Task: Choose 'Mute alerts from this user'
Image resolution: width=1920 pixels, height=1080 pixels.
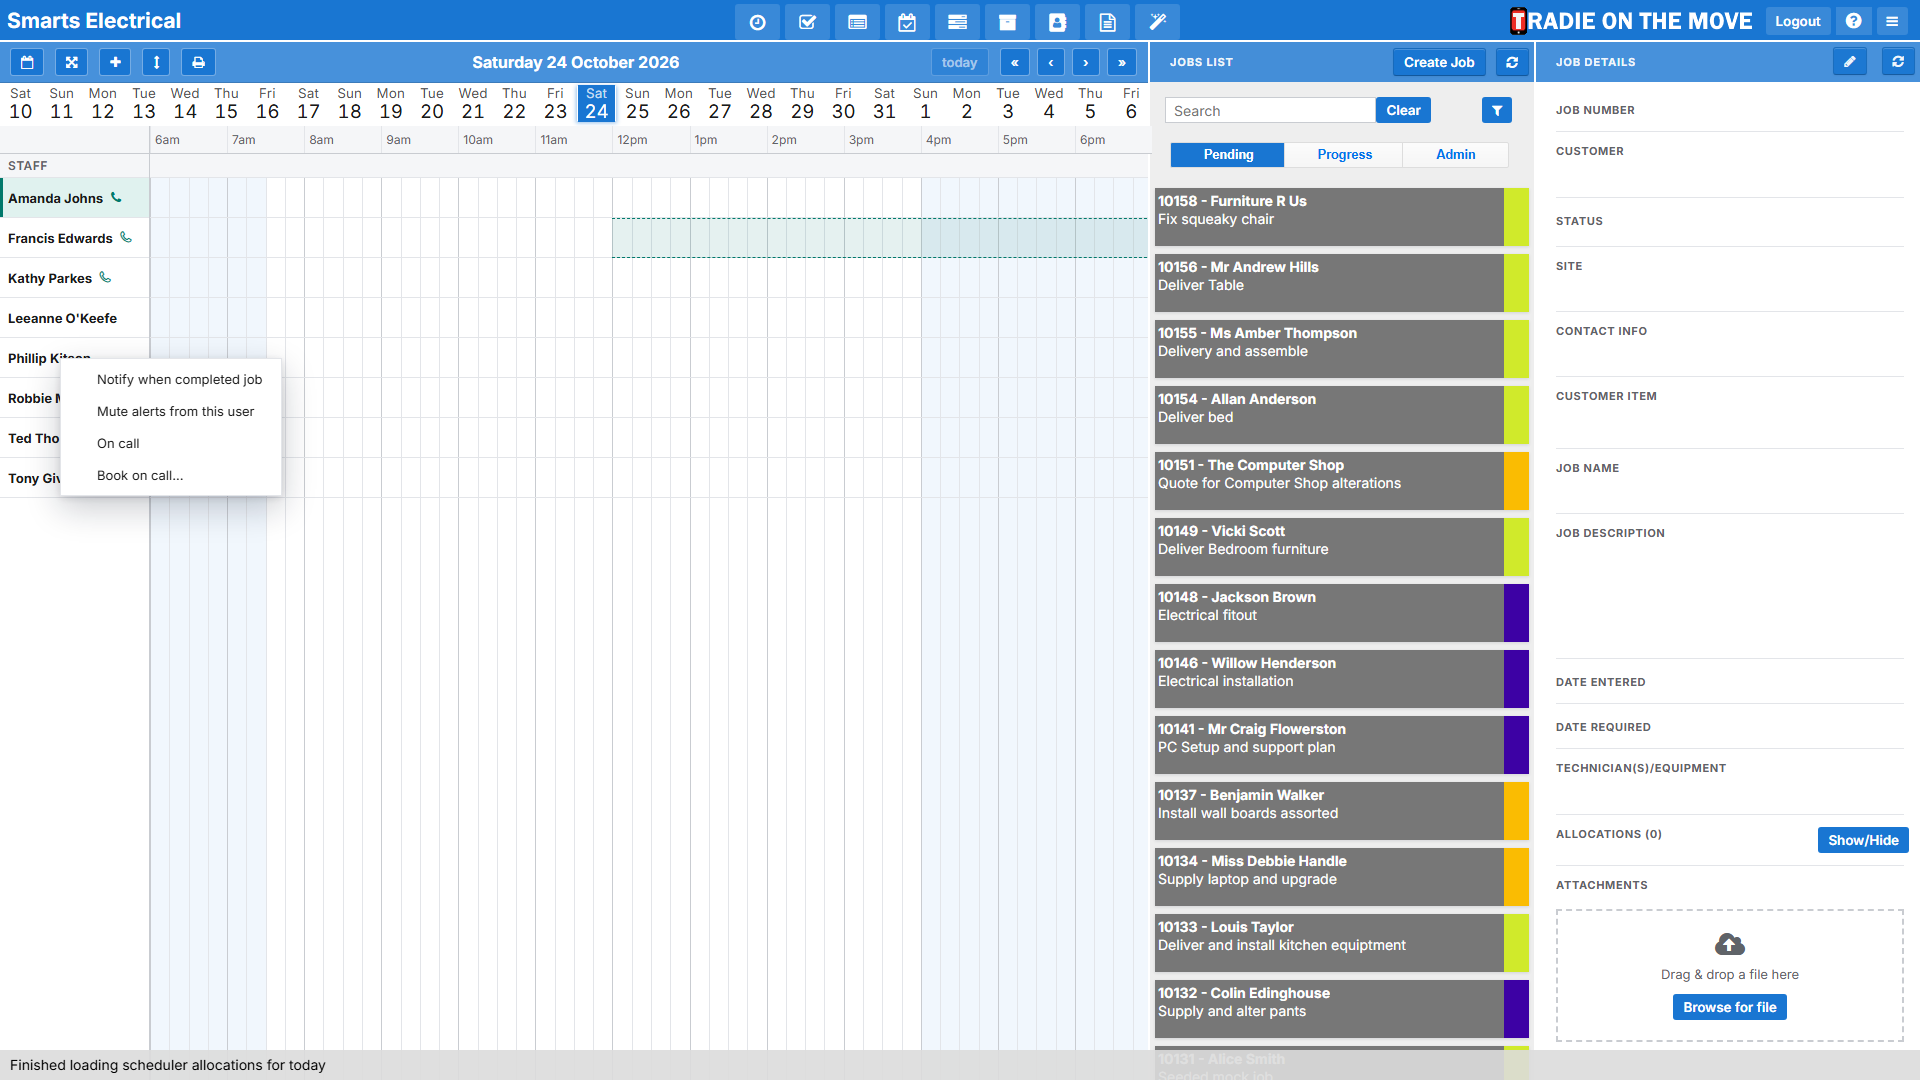Action: point(171,411)
